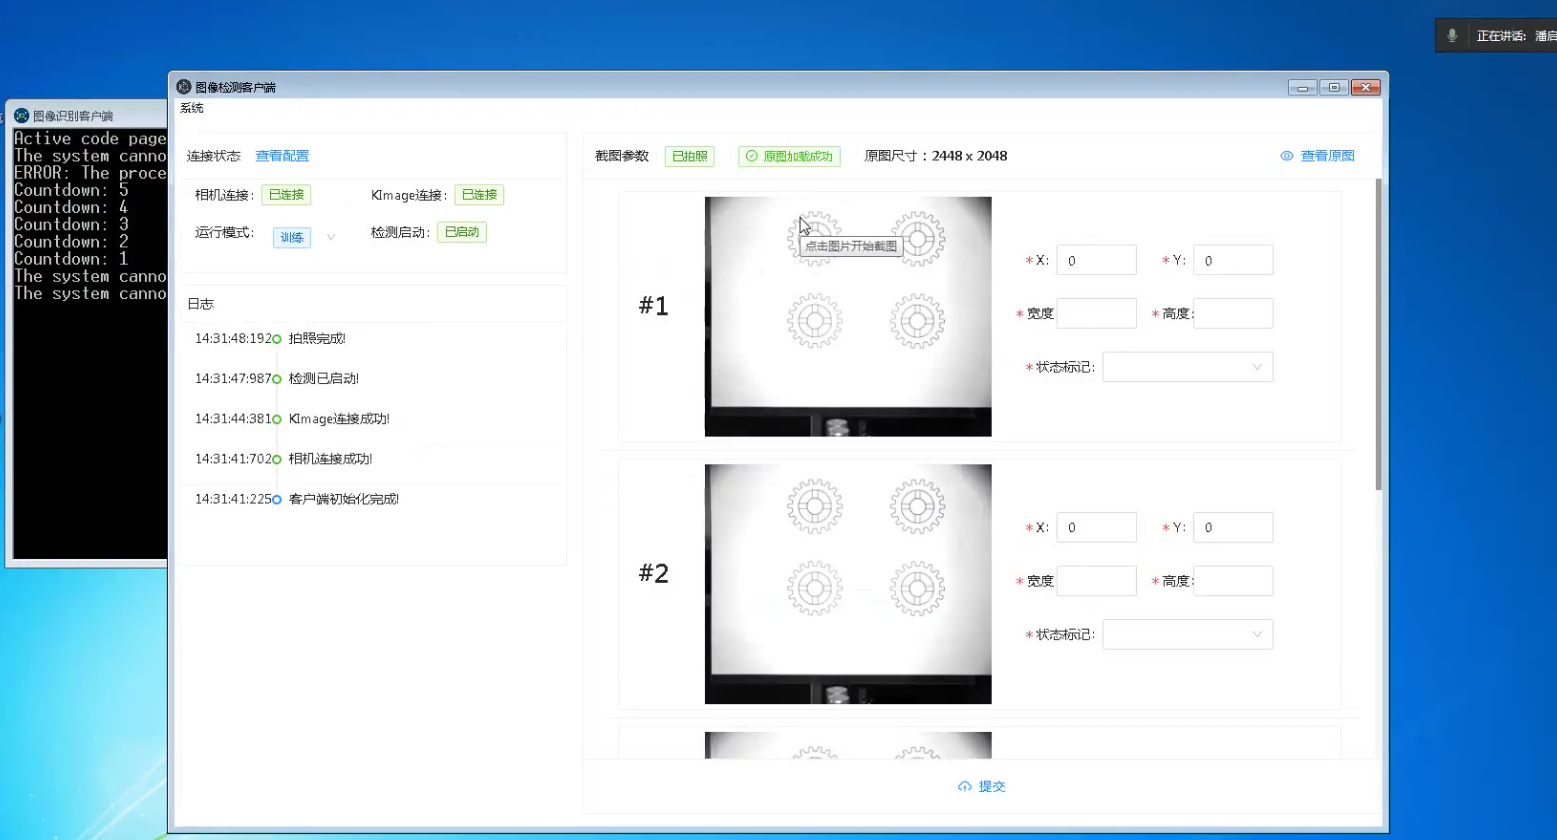
Task: Click the partially visible third gear image
Action: 848,745
